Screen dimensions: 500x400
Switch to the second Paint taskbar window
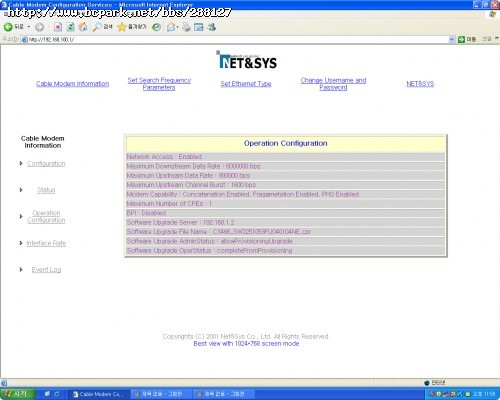223,394
